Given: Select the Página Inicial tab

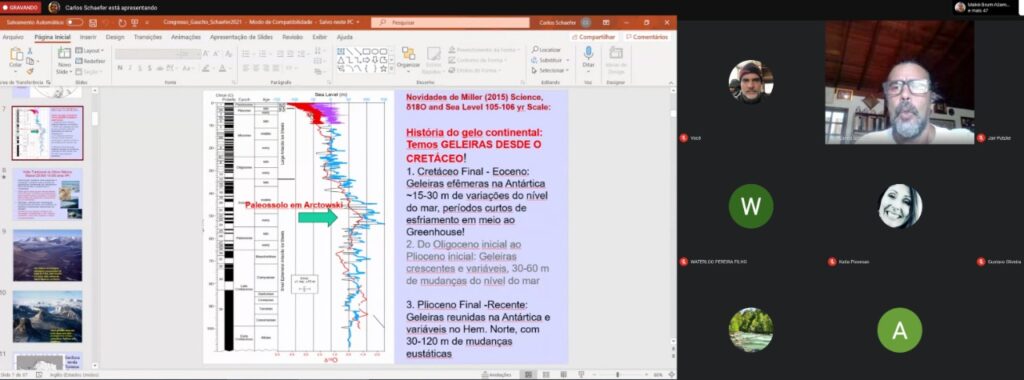Looking at the screenshot, I should click(x=52, y=37).
